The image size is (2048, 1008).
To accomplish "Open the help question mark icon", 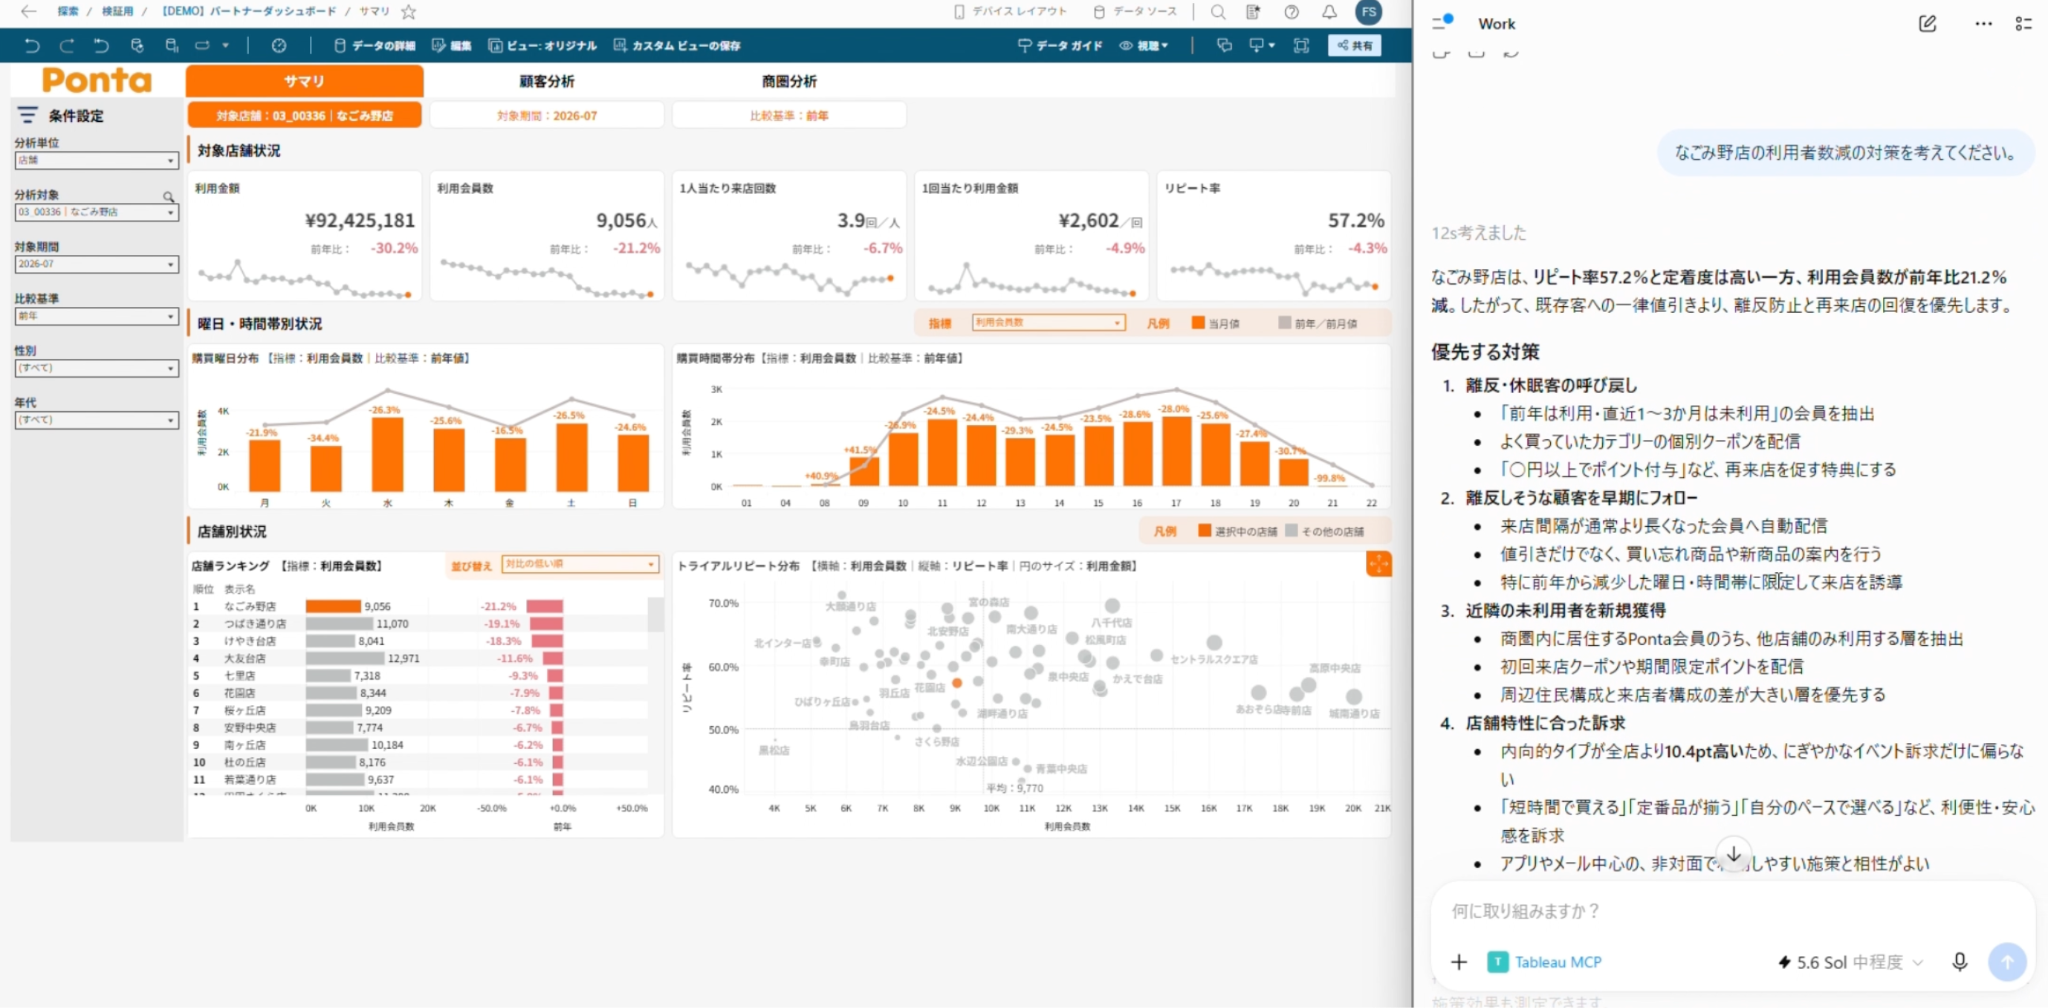I will 1292,12.
